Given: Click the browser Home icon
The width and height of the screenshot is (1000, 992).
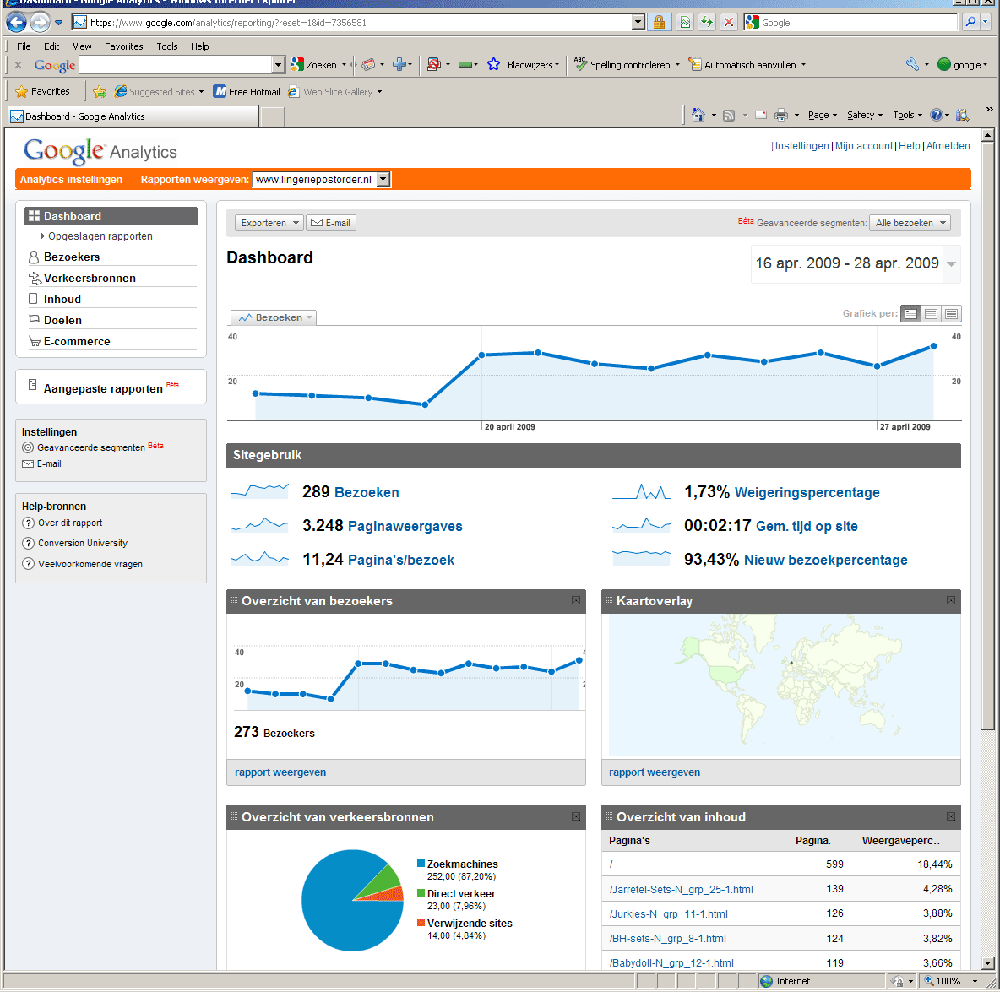Looking at the screenshot, I should 698,115.
